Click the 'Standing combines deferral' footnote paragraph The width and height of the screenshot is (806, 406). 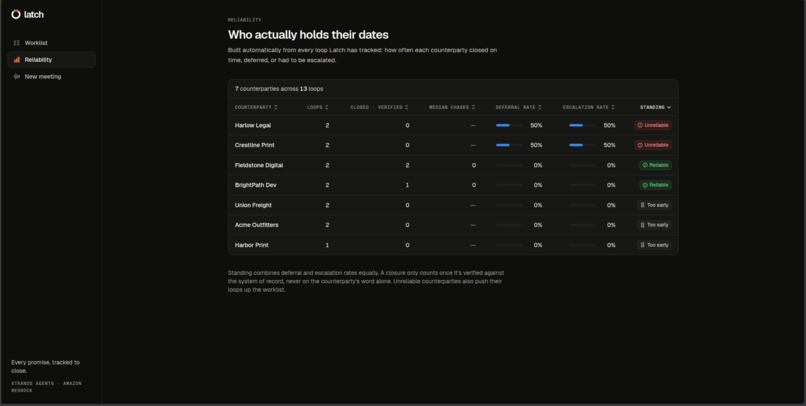[x=366, y=281]
